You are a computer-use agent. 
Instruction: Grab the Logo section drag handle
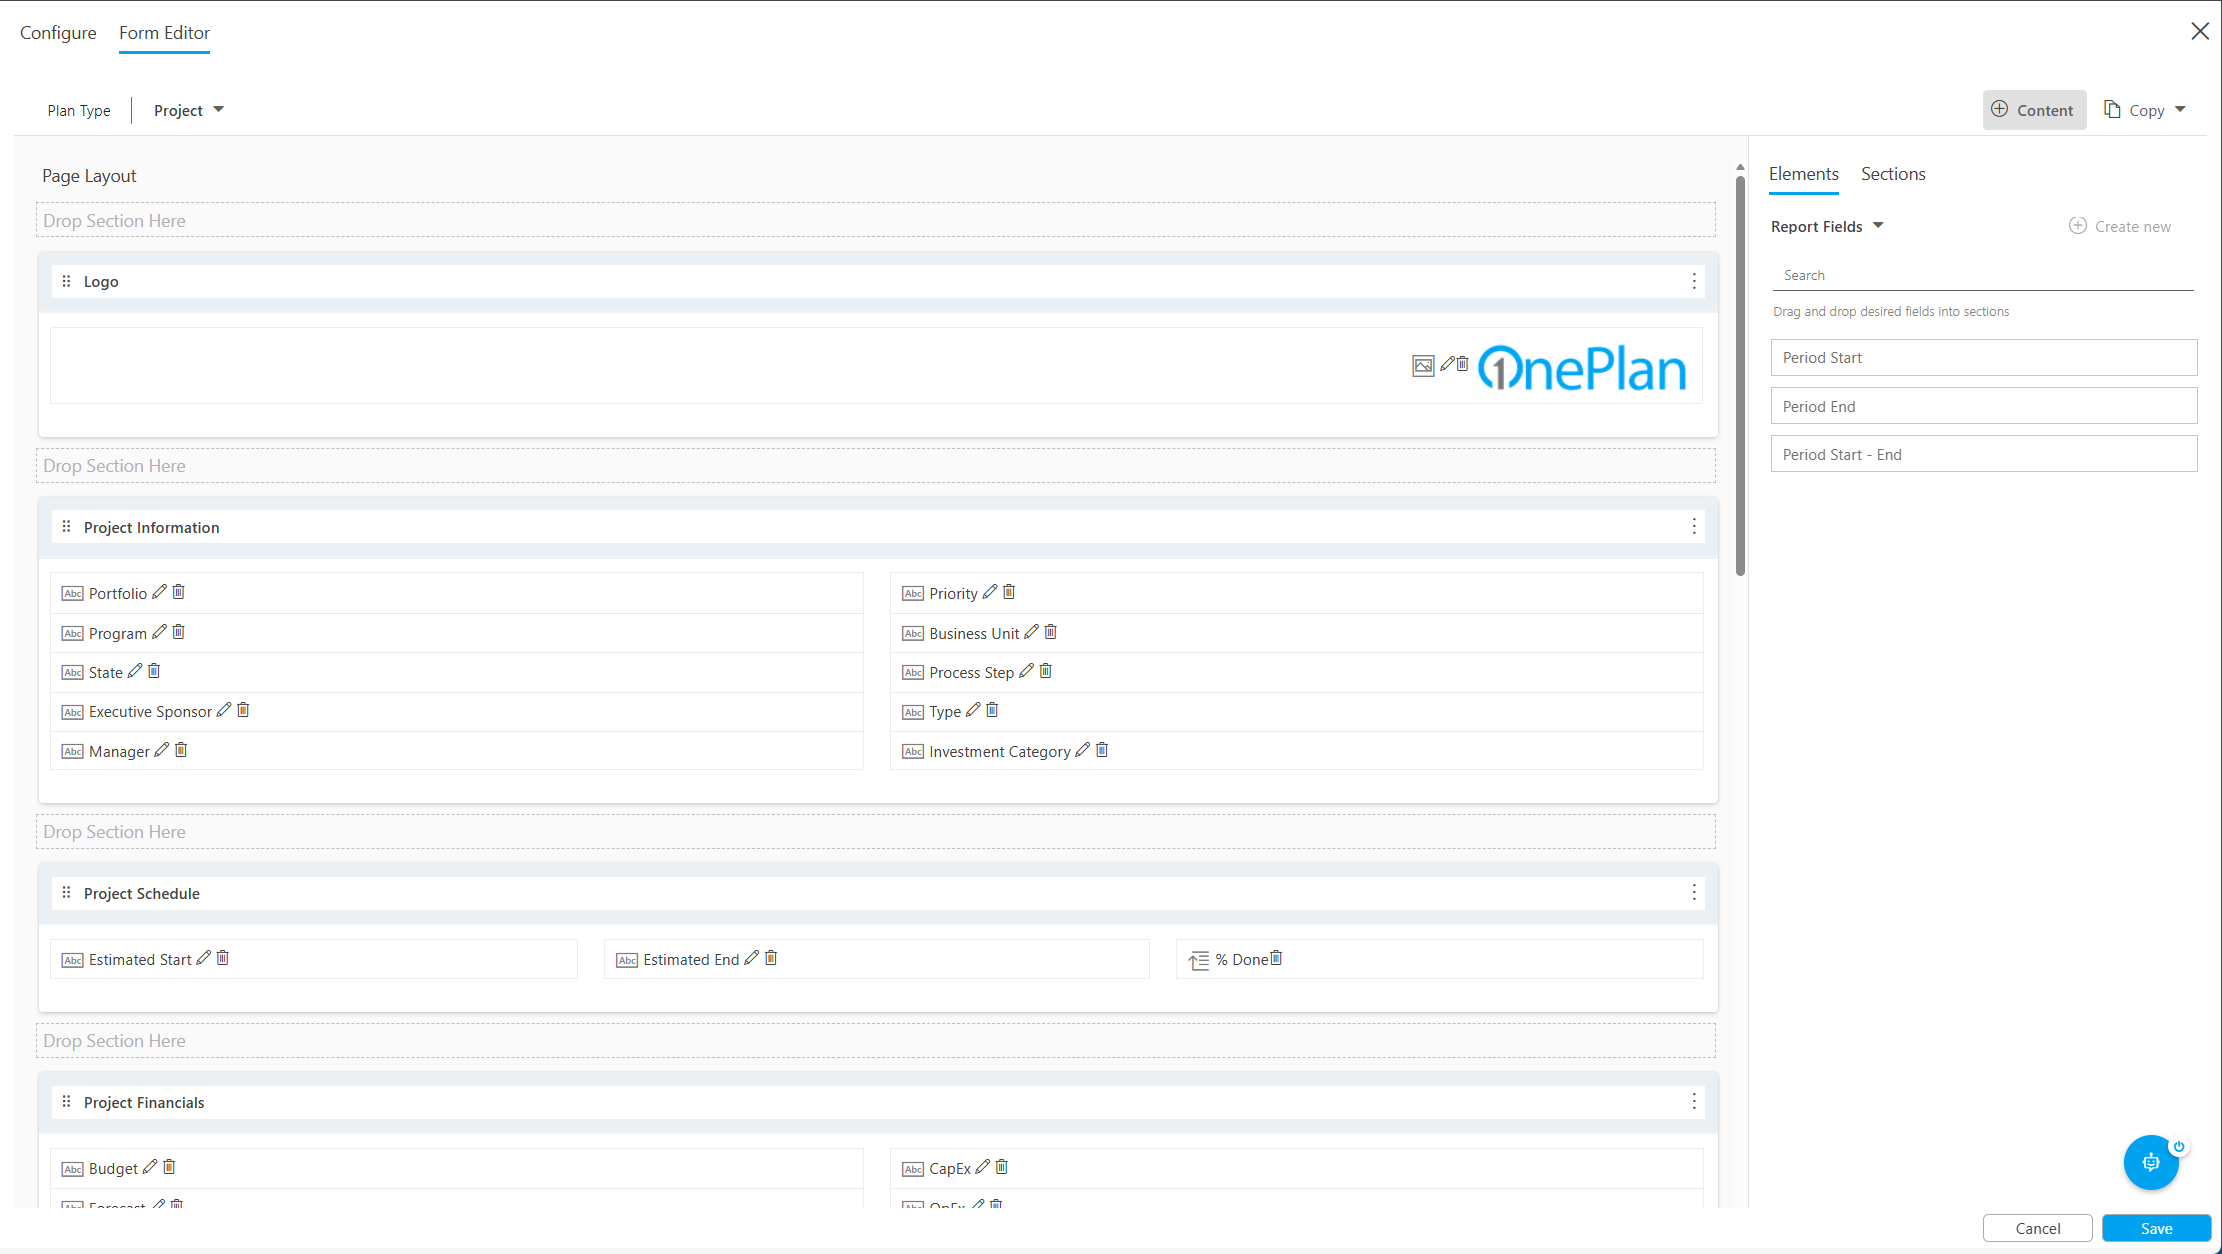pos(67,281)
